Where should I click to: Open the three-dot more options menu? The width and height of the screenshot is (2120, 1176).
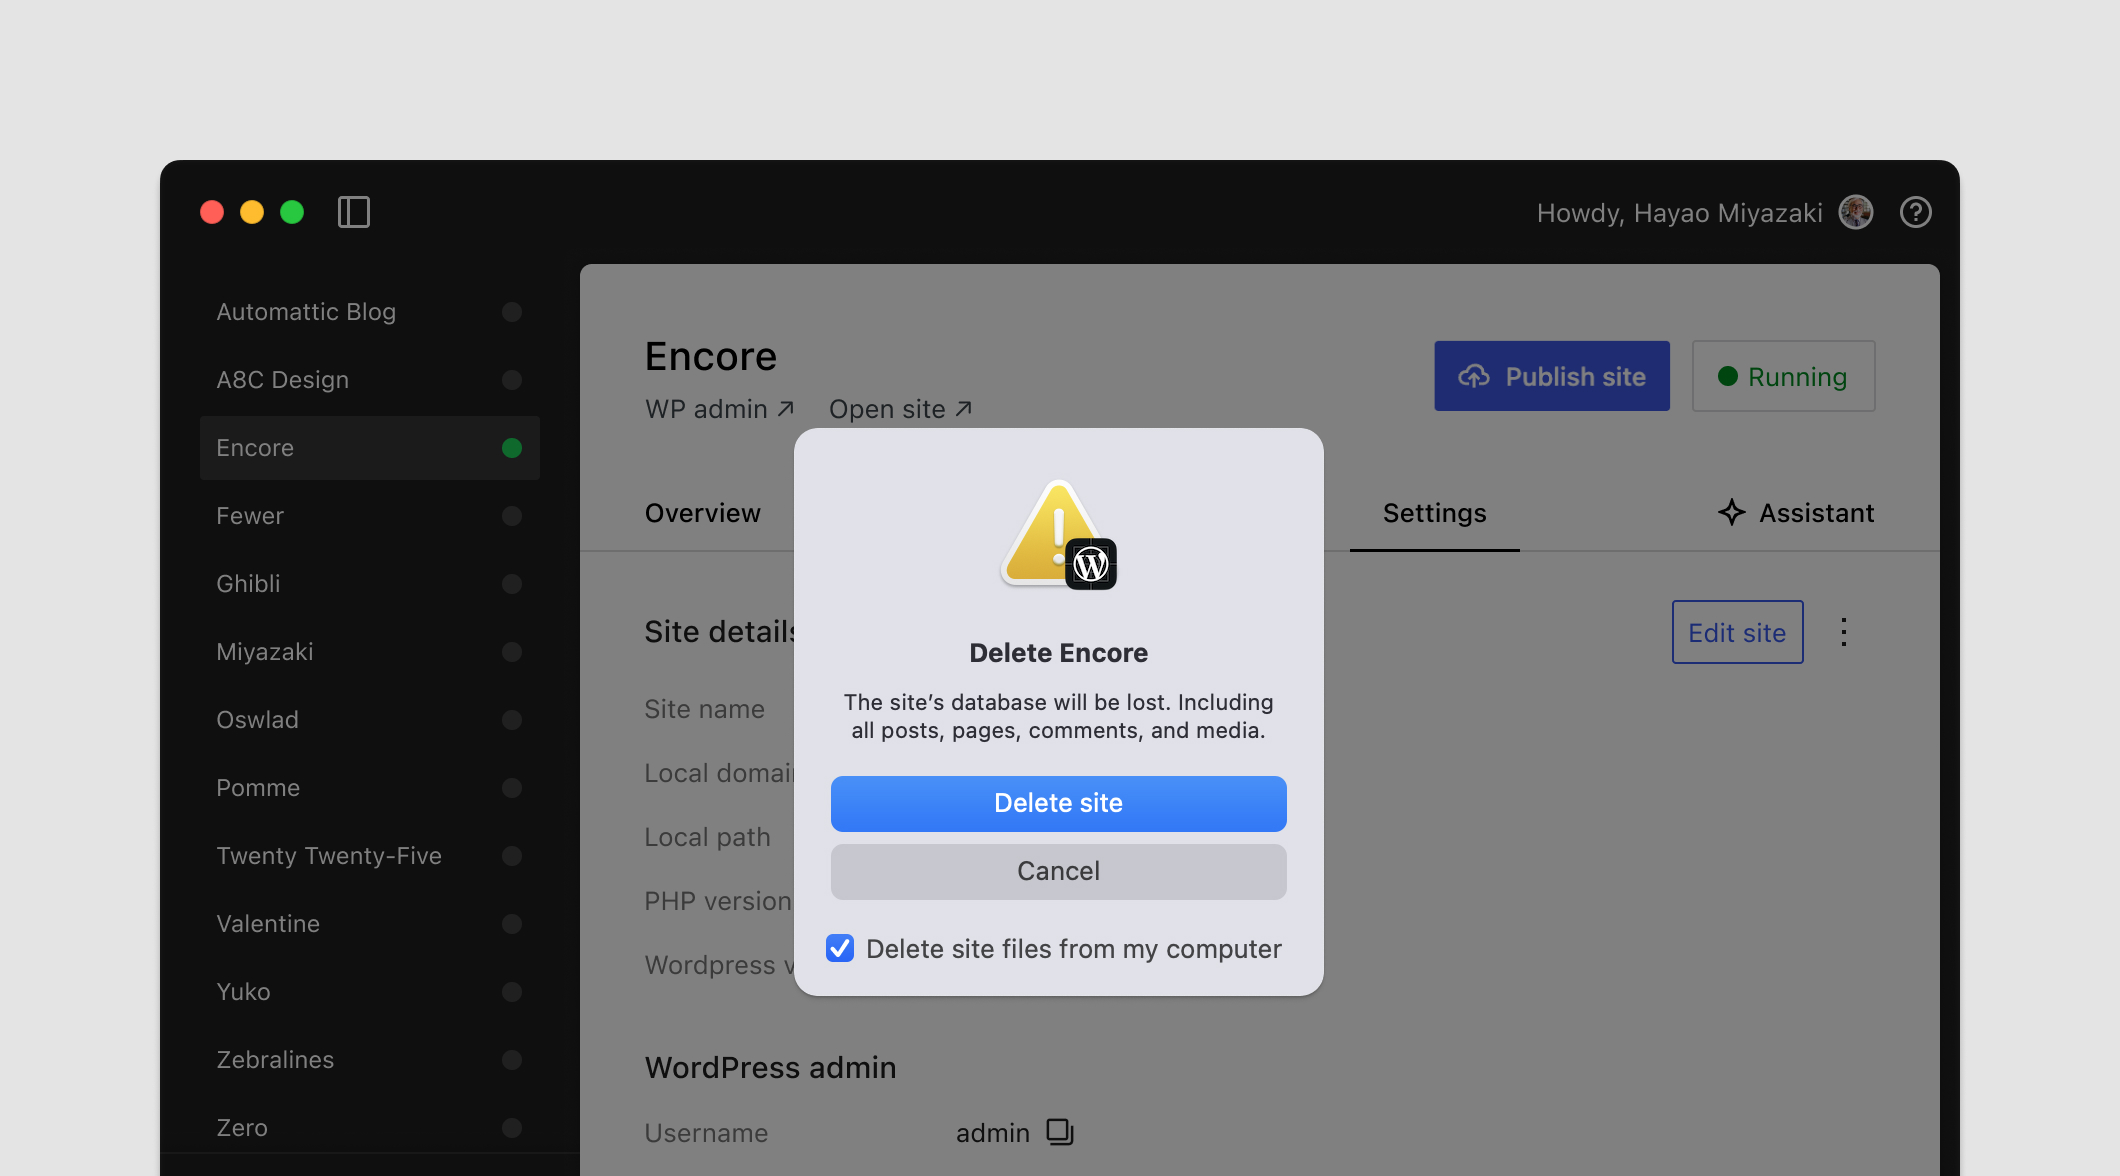pyautogui.click(x=1844, y=632)
